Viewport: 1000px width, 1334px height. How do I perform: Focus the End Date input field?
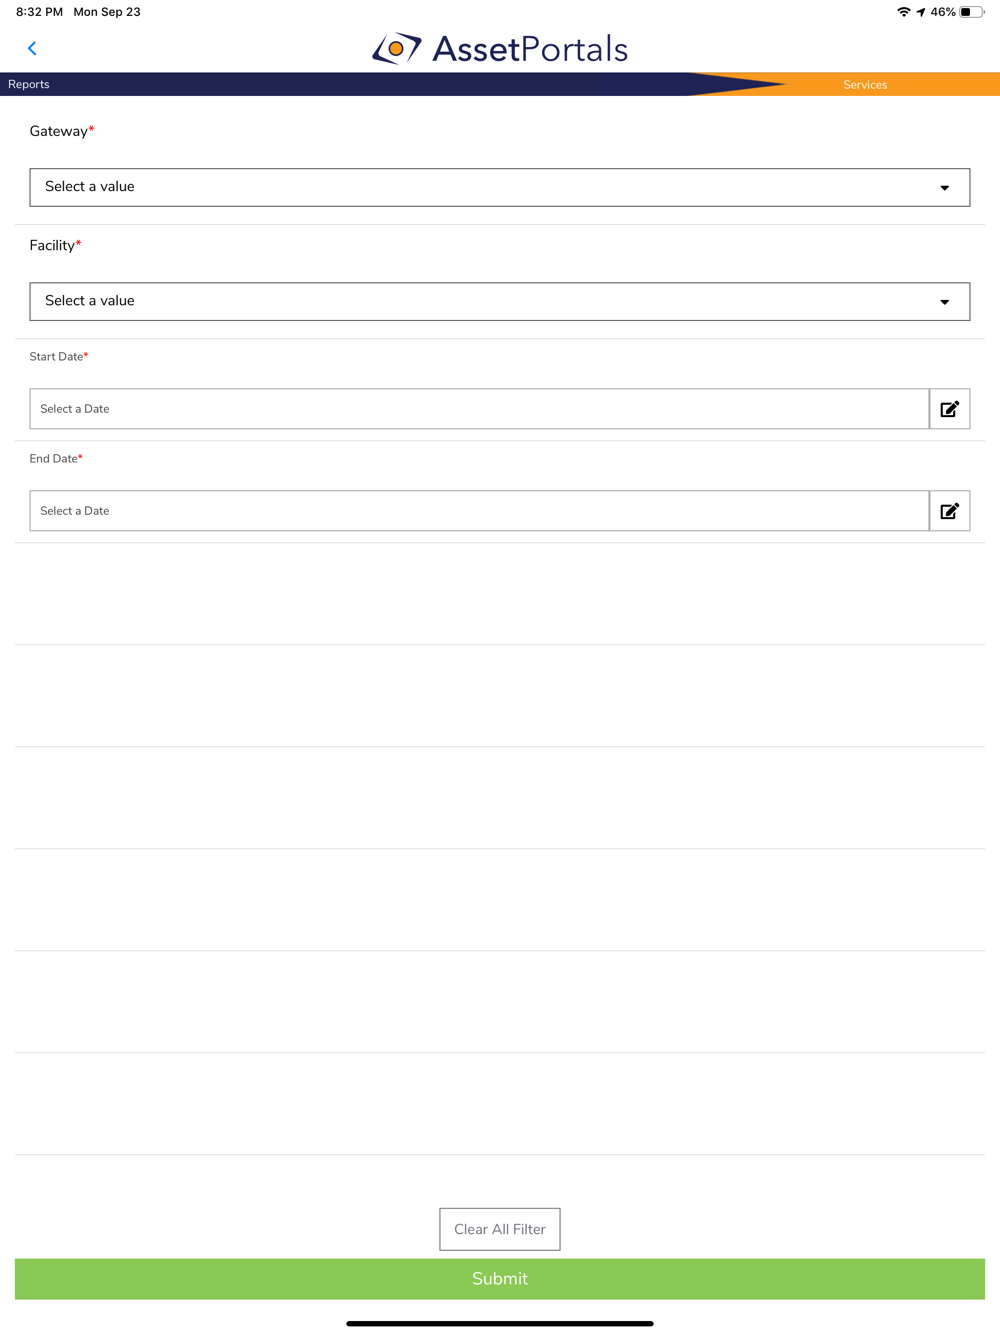(479, 511)
